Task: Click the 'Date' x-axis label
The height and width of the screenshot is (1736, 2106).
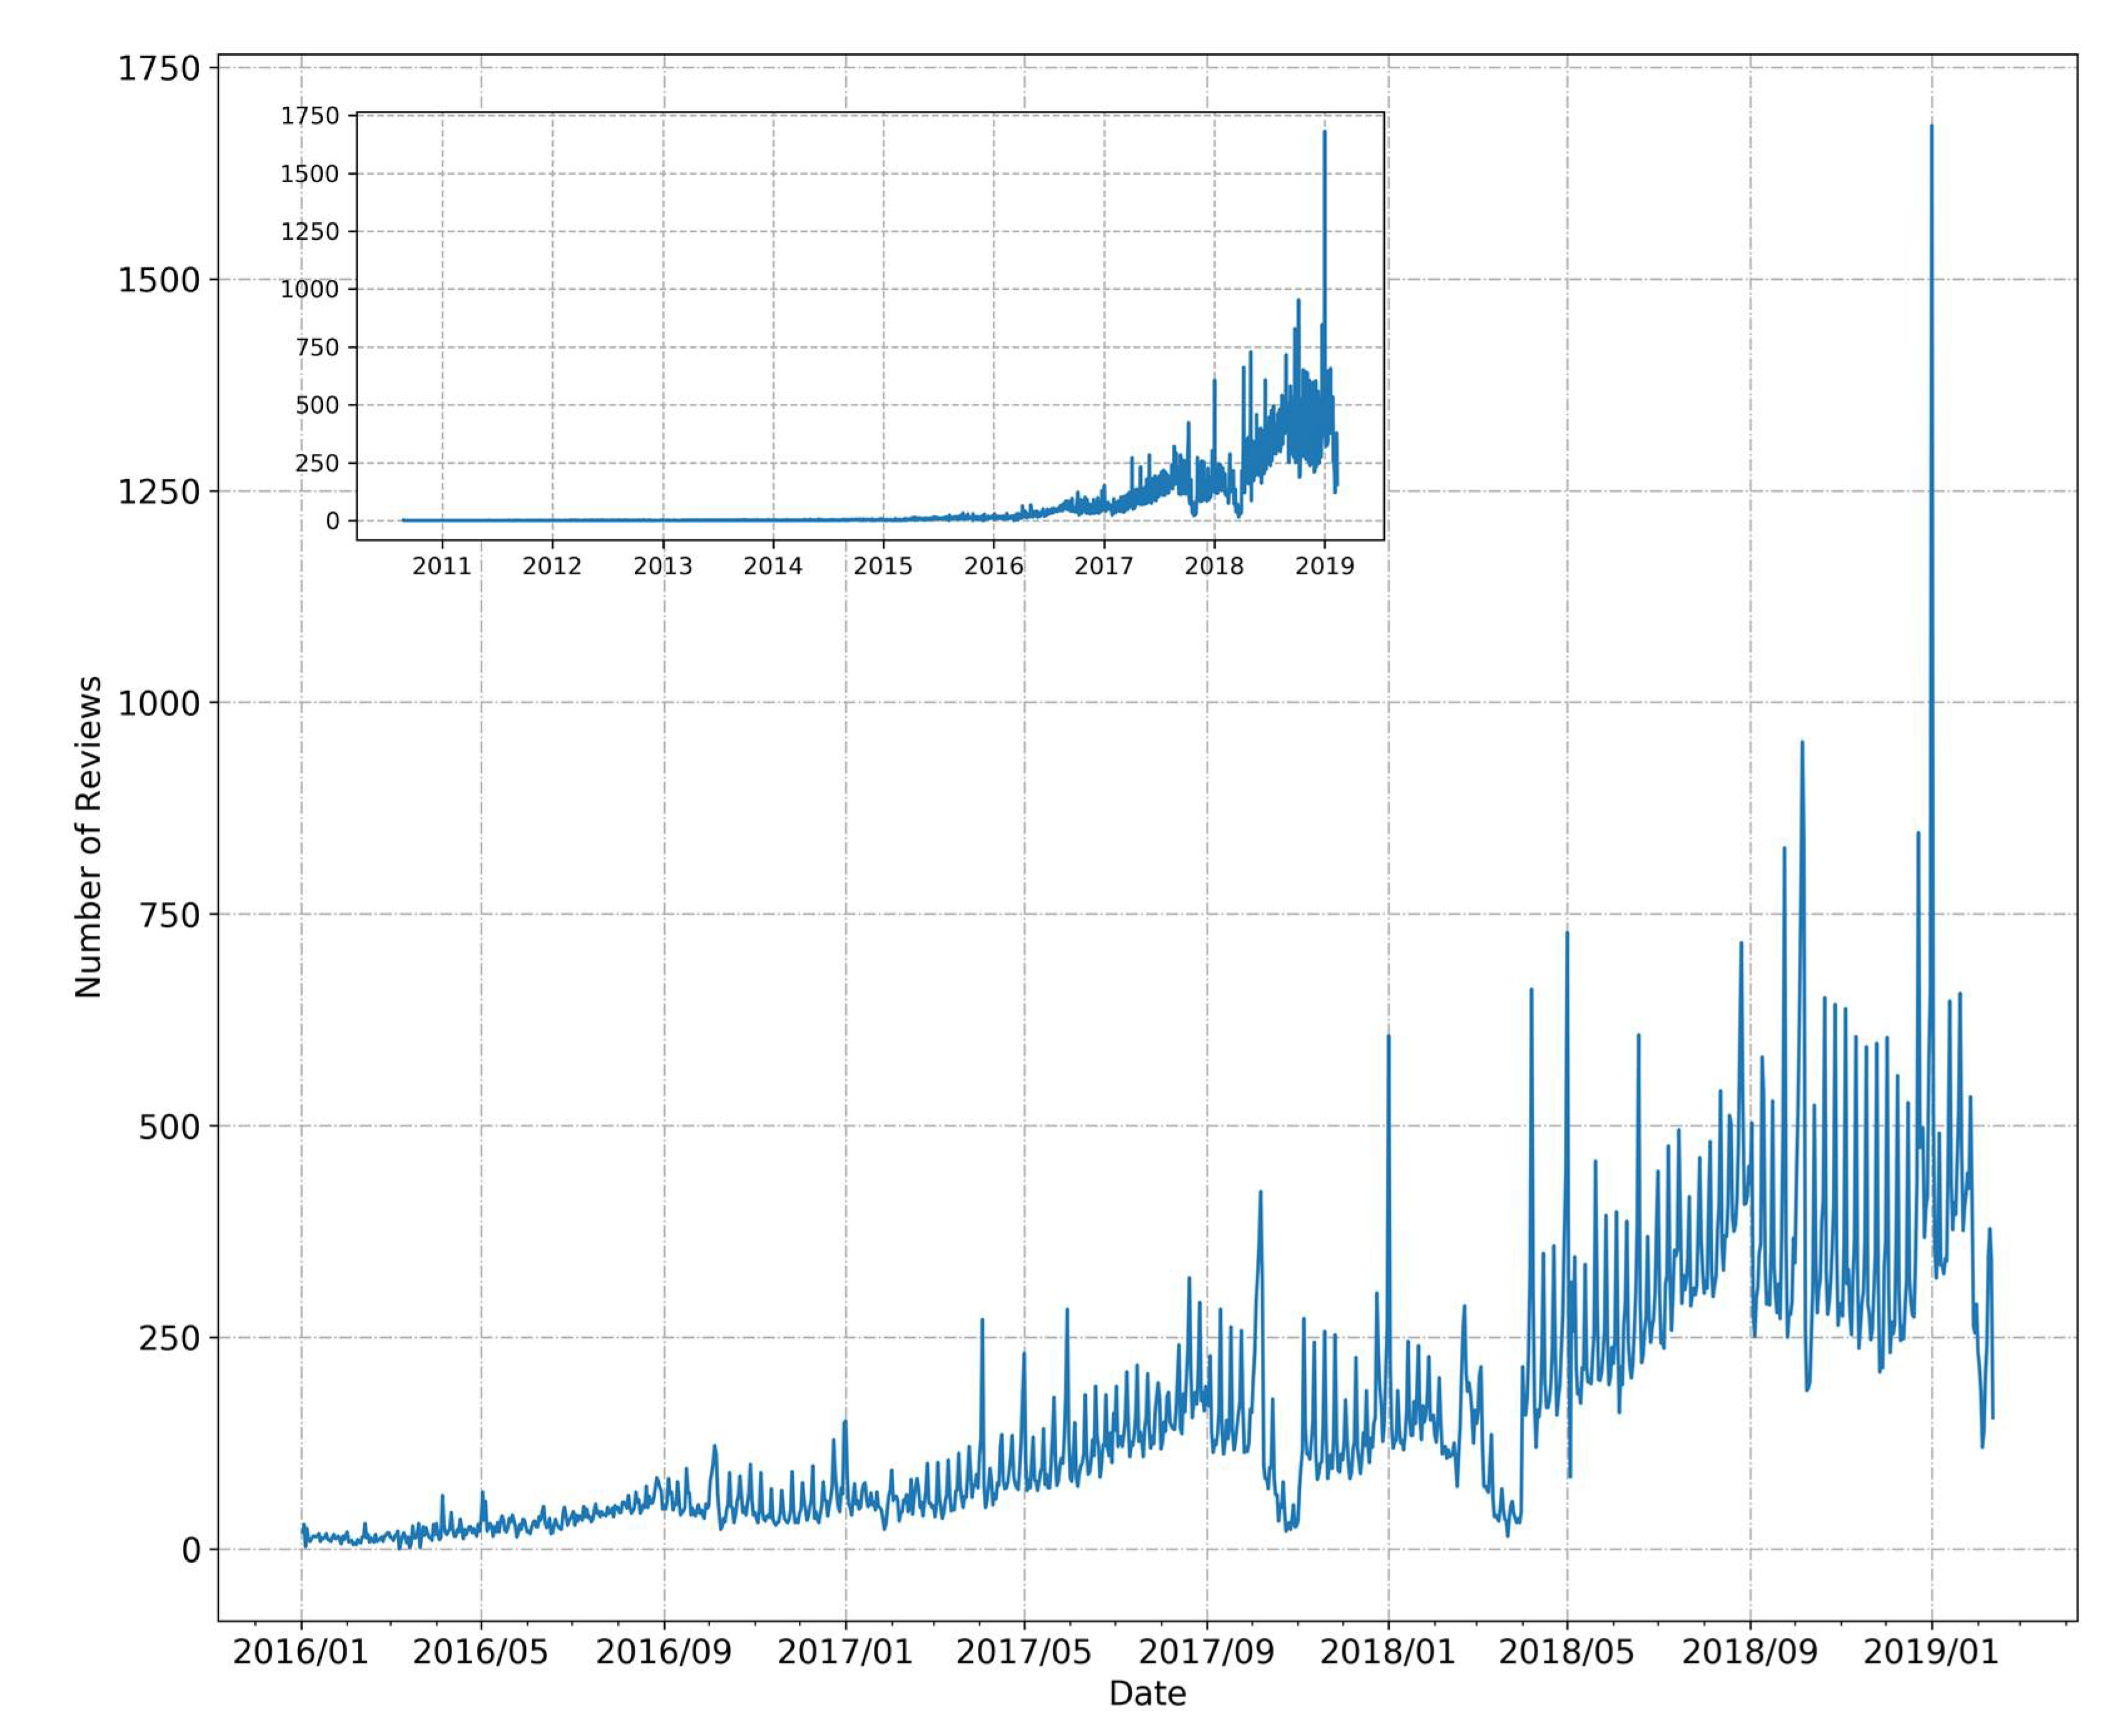Action: click(x=1146, y=1693)
